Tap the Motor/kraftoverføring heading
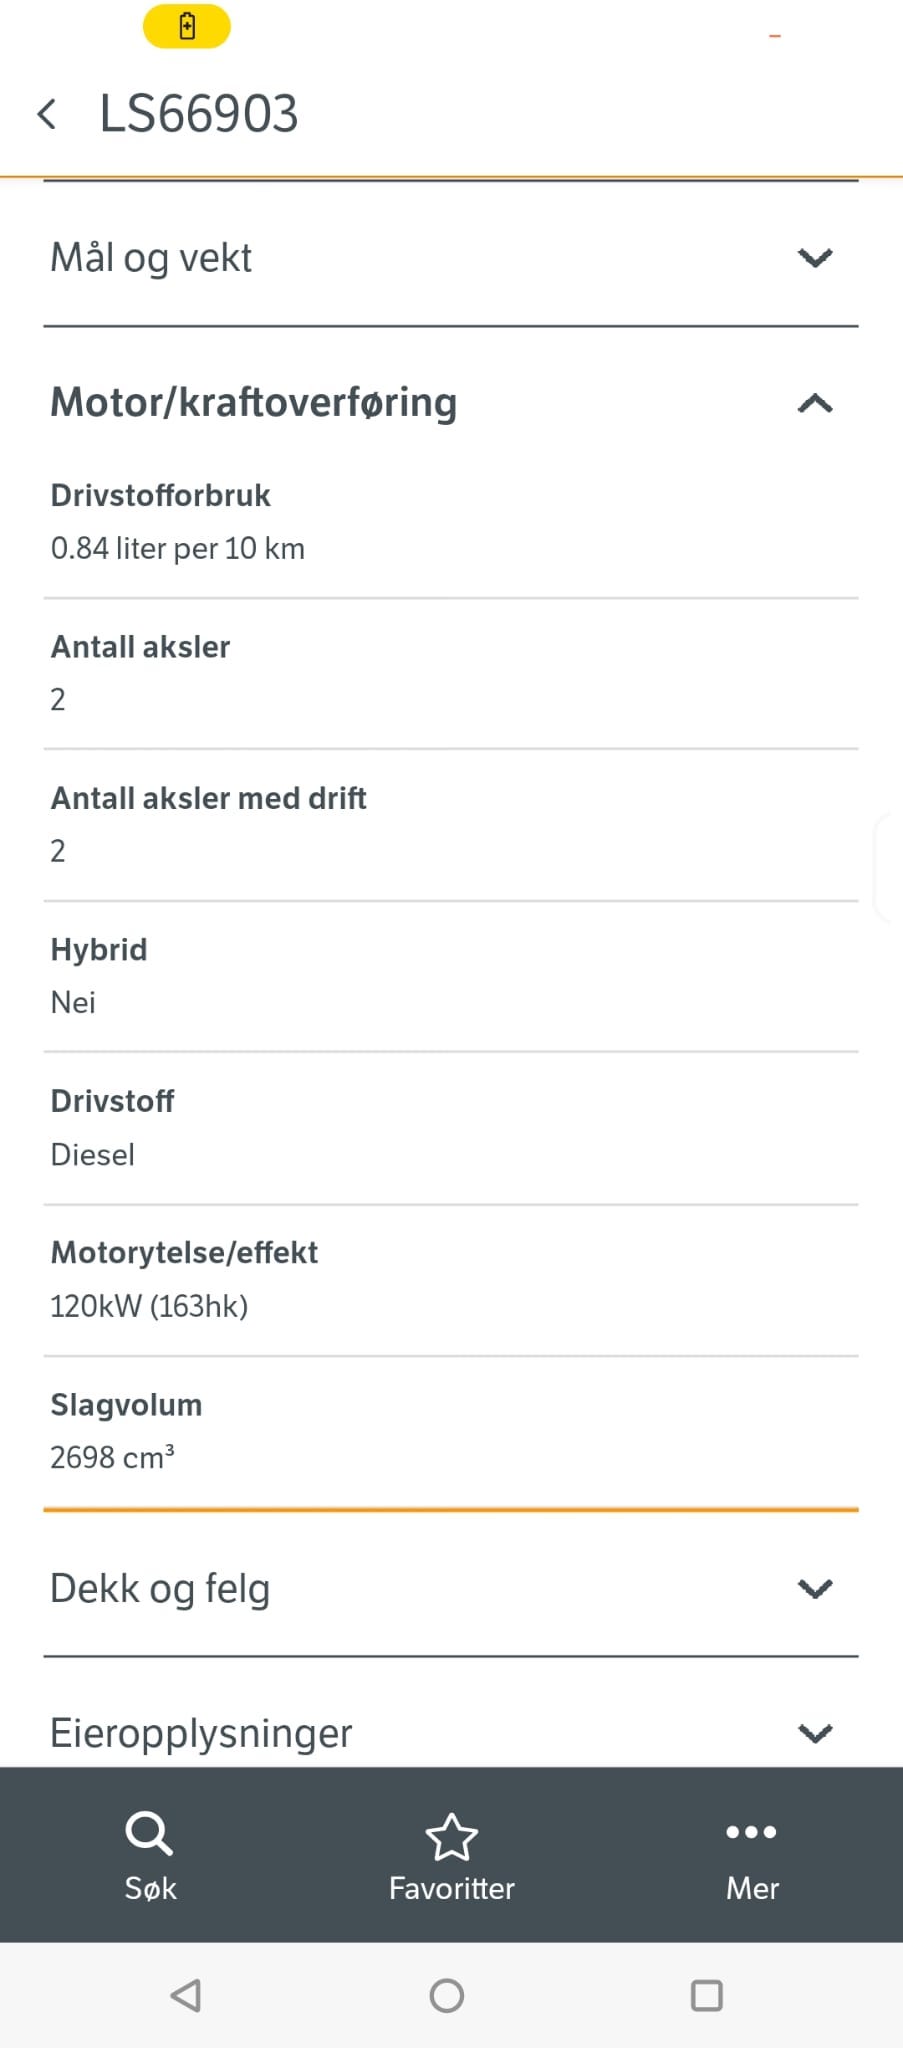The image size is (903, 2048). coord(254,402)
